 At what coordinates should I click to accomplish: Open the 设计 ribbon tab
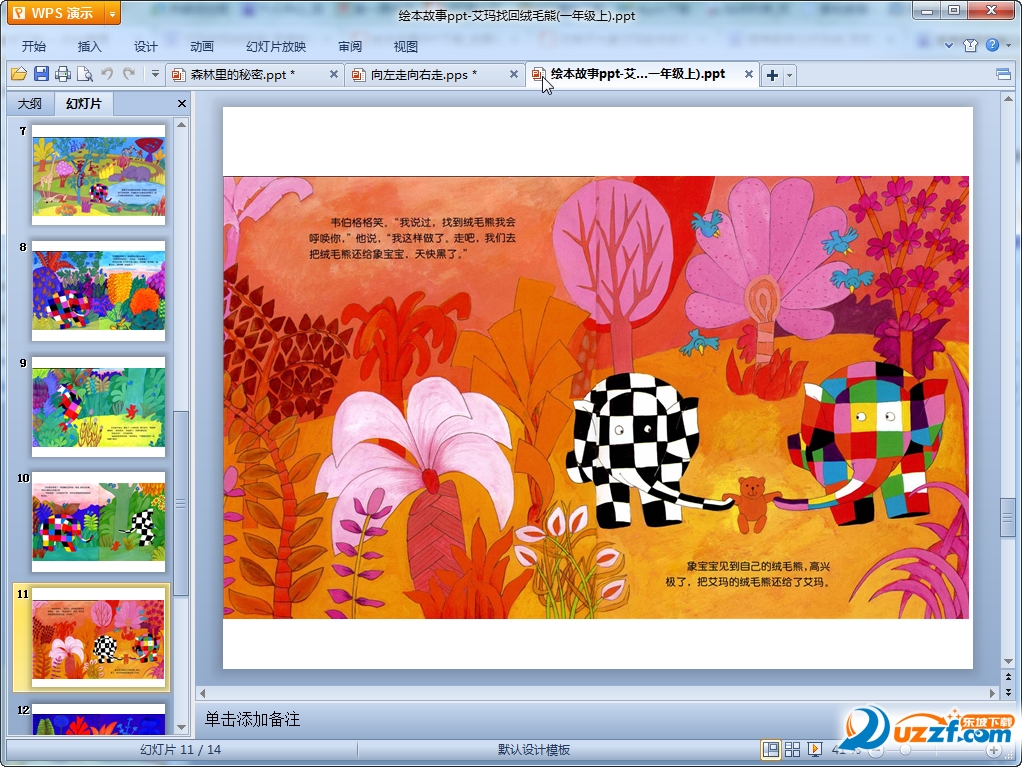tap(146, 46)
